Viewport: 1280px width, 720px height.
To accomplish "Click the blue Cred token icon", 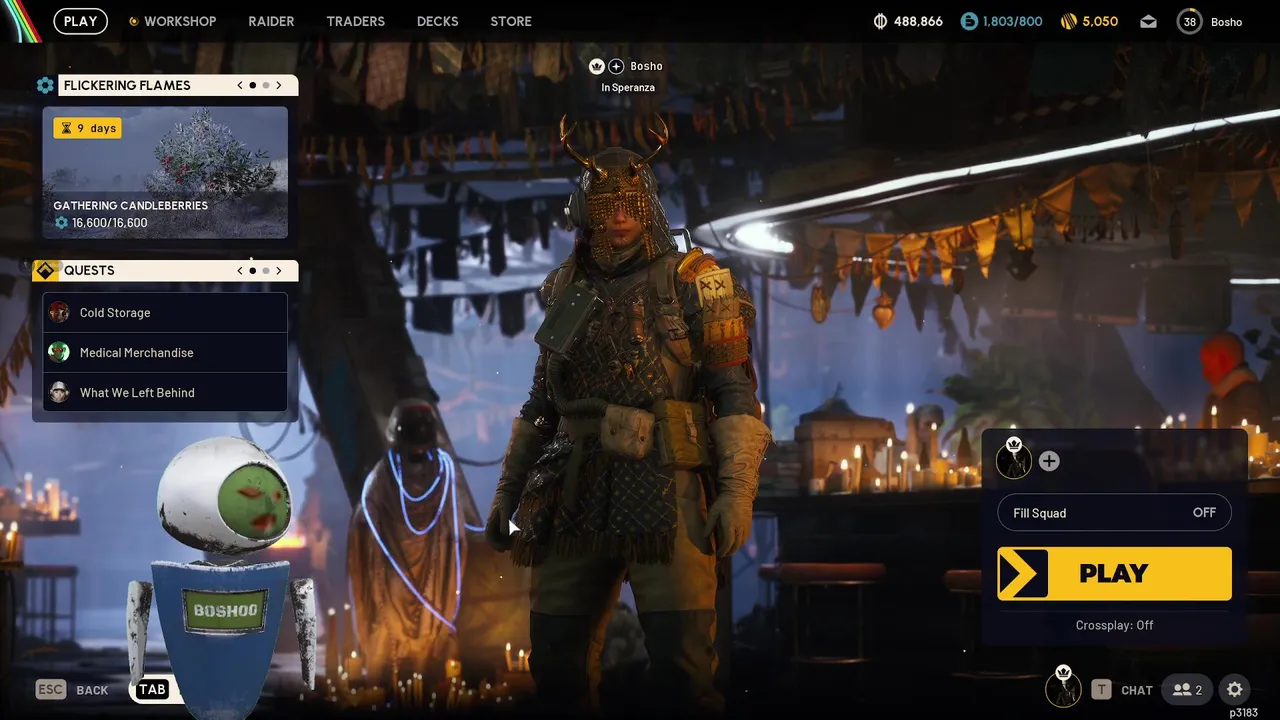I will tap(968, 21).
